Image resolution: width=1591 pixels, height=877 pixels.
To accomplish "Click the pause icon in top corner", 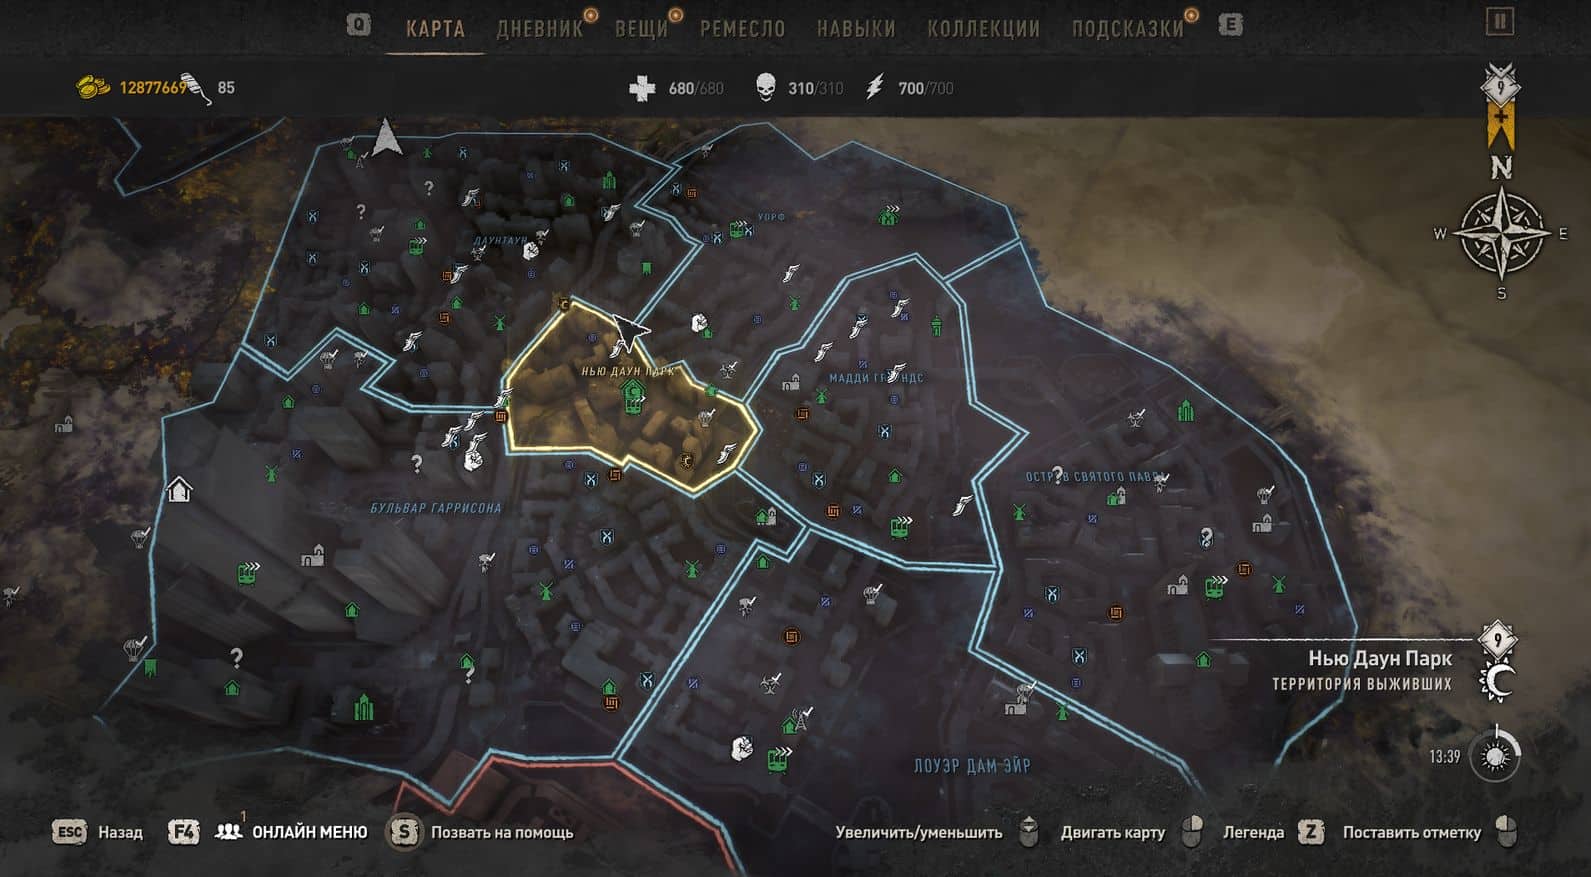I will point(1499,21).
